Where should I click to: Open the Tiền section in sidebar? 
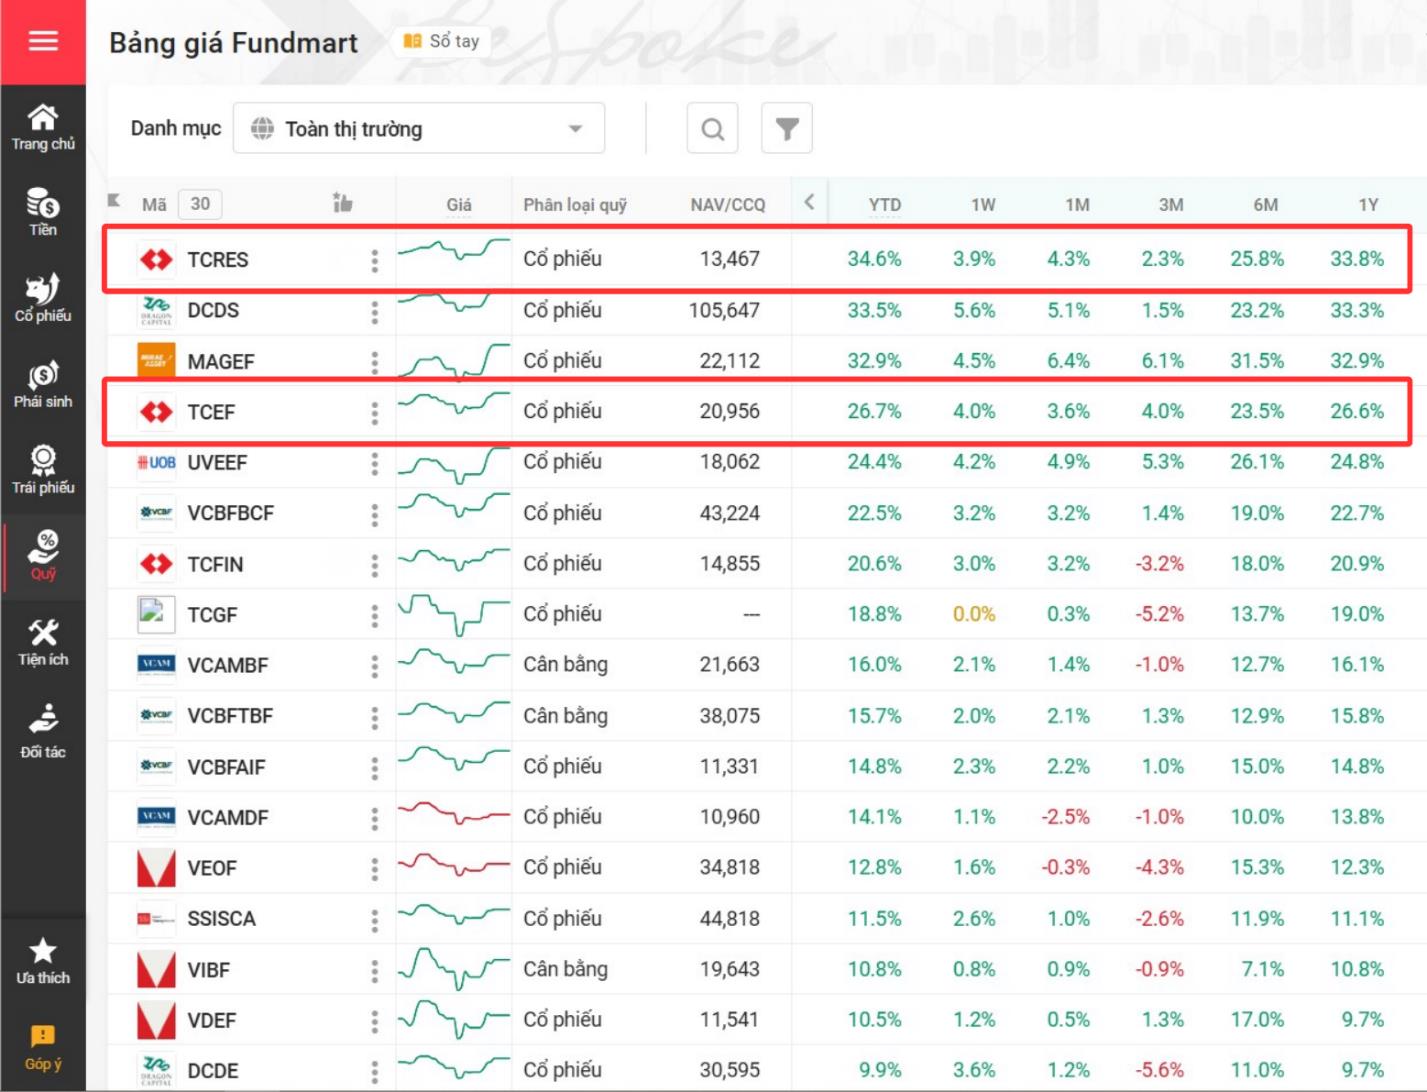pyautogui.click(x=43, y=212)
